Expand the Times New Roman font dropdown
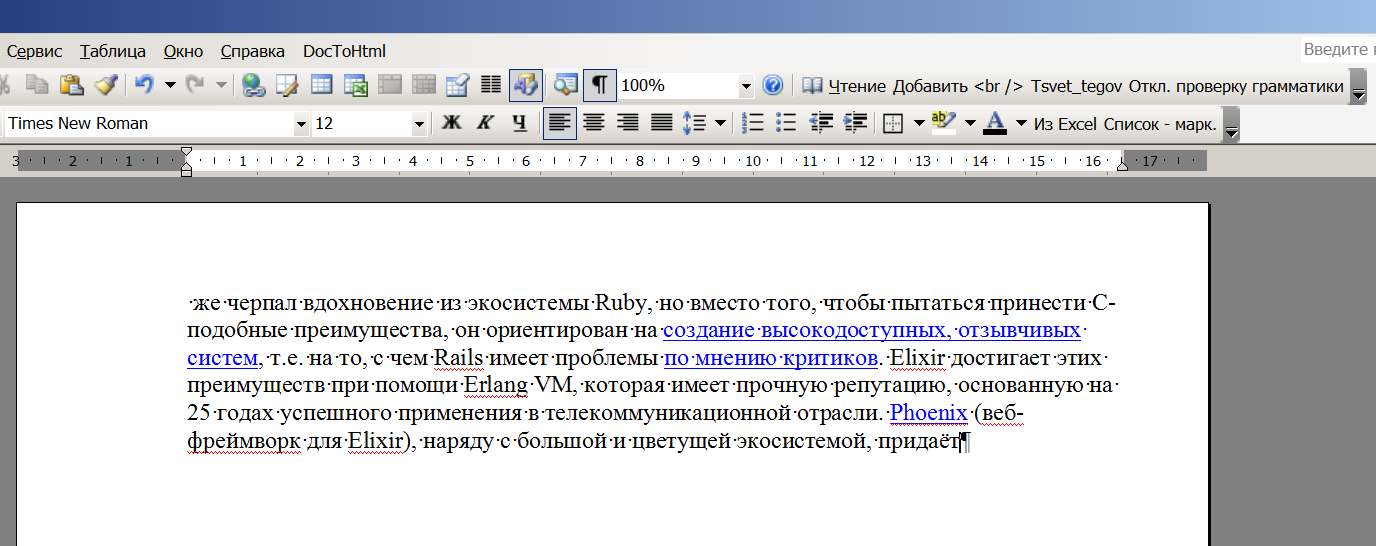The height and width of the screenshot is (546, 1376). tap(301, 124)
